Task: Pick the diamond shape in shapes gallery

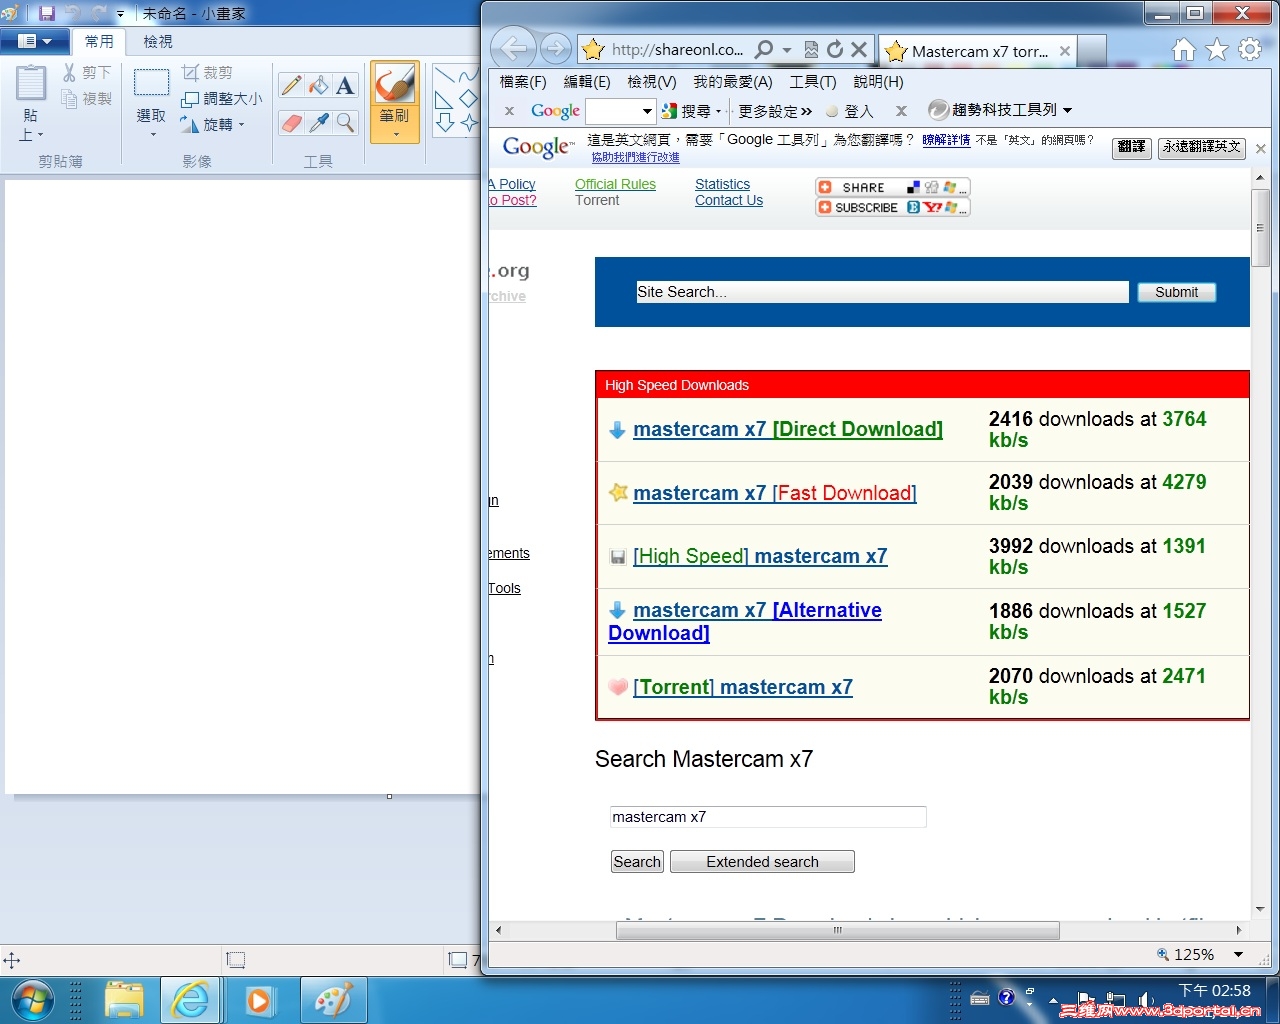Action: pos(468,99)
